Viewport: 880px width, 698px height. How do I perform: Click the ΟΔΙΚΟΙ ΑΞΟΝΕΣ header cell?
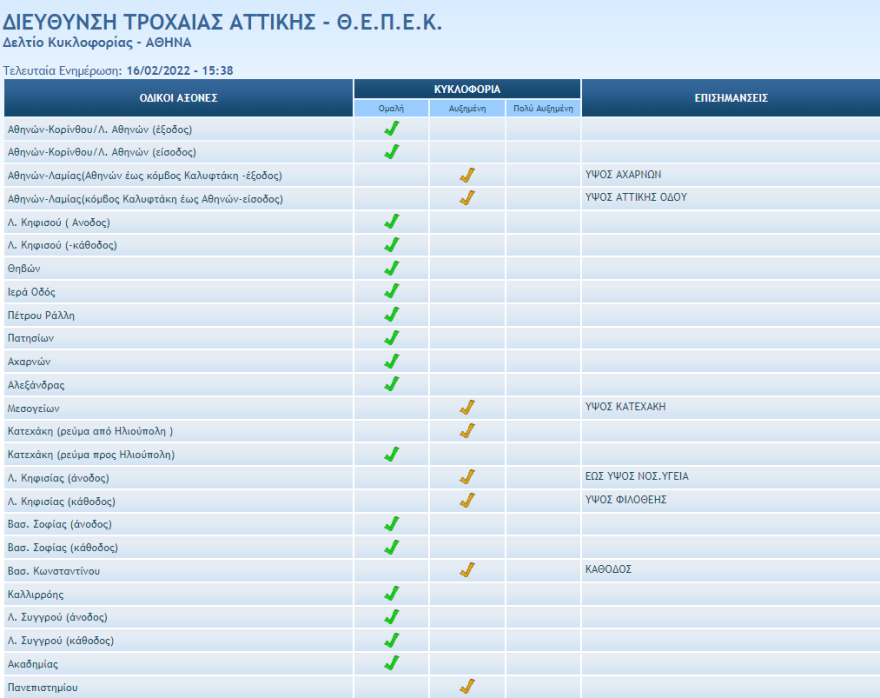point(178,98)
